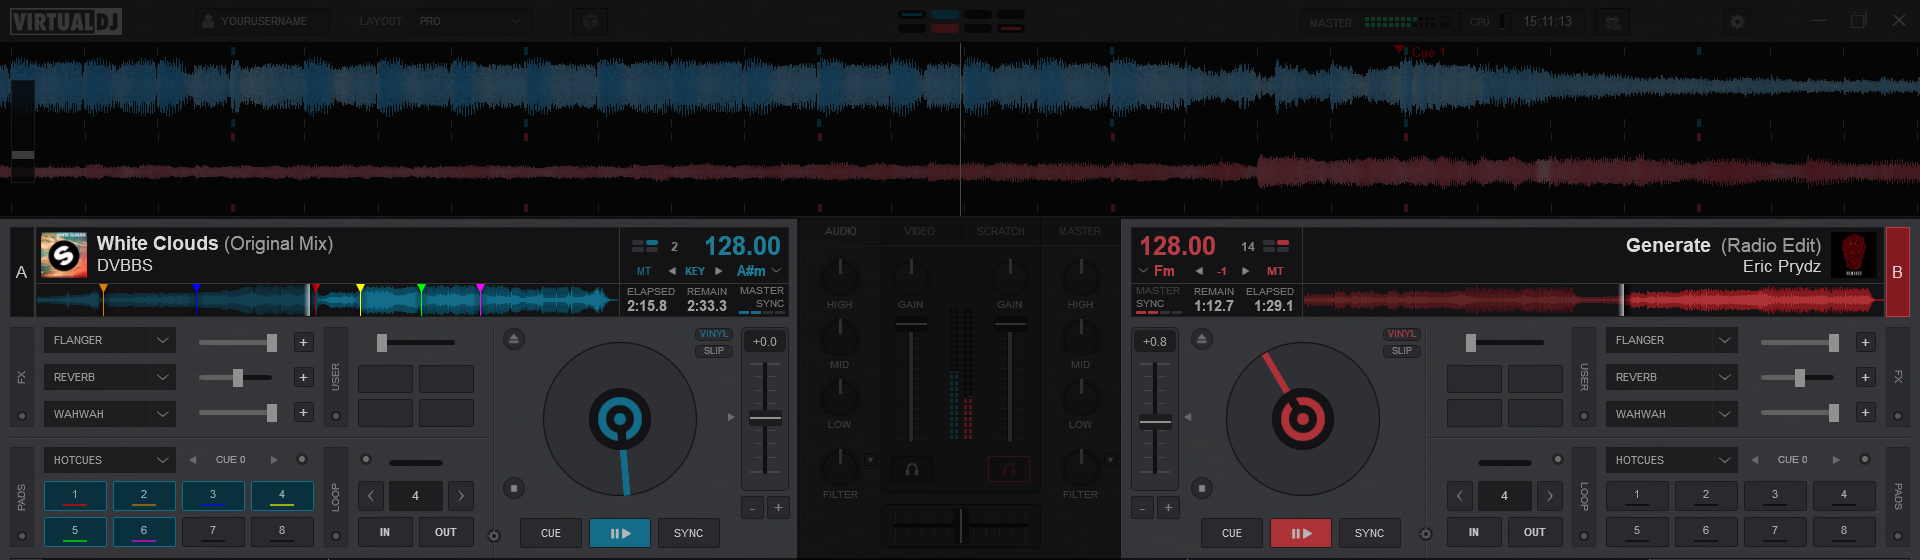Click pitch minus button on deck B

(1143, 508)
